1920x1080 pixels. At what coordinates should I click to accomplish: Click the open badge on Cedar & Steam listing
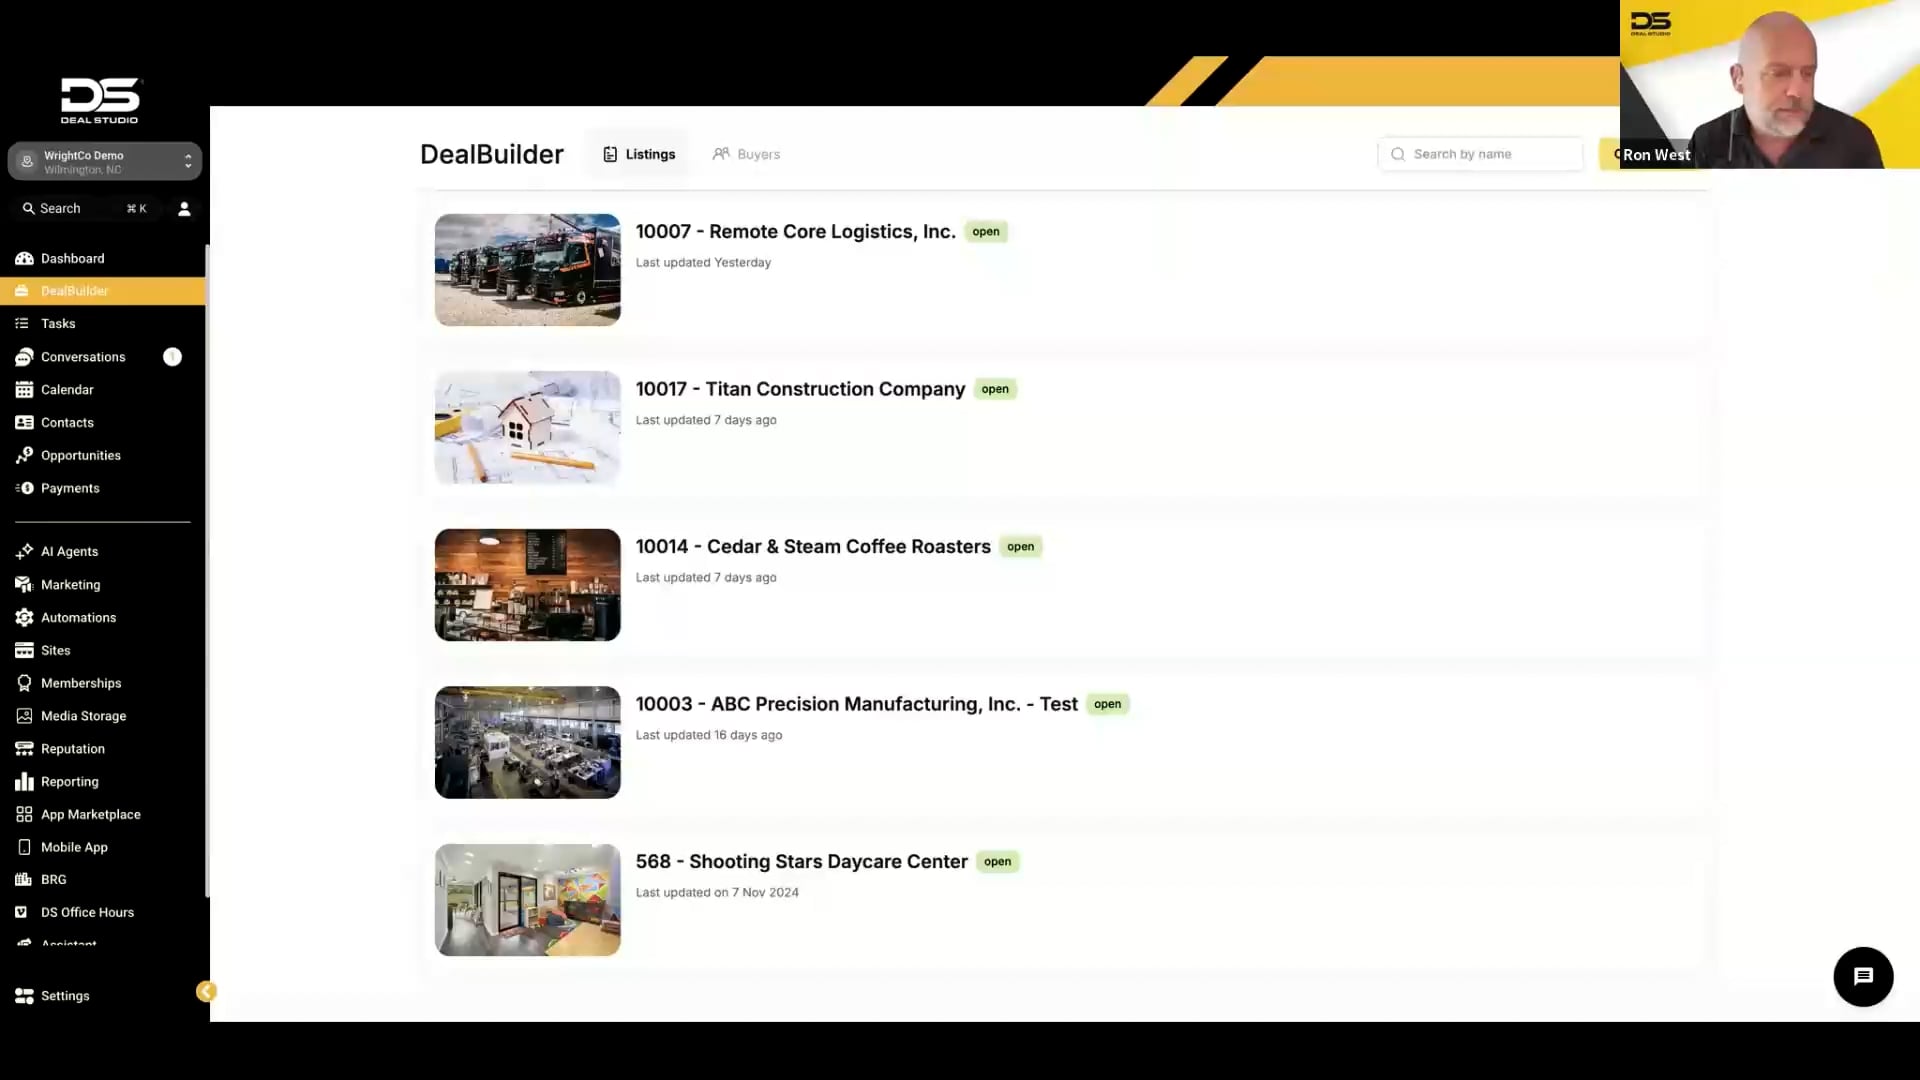pos(1020,546)
